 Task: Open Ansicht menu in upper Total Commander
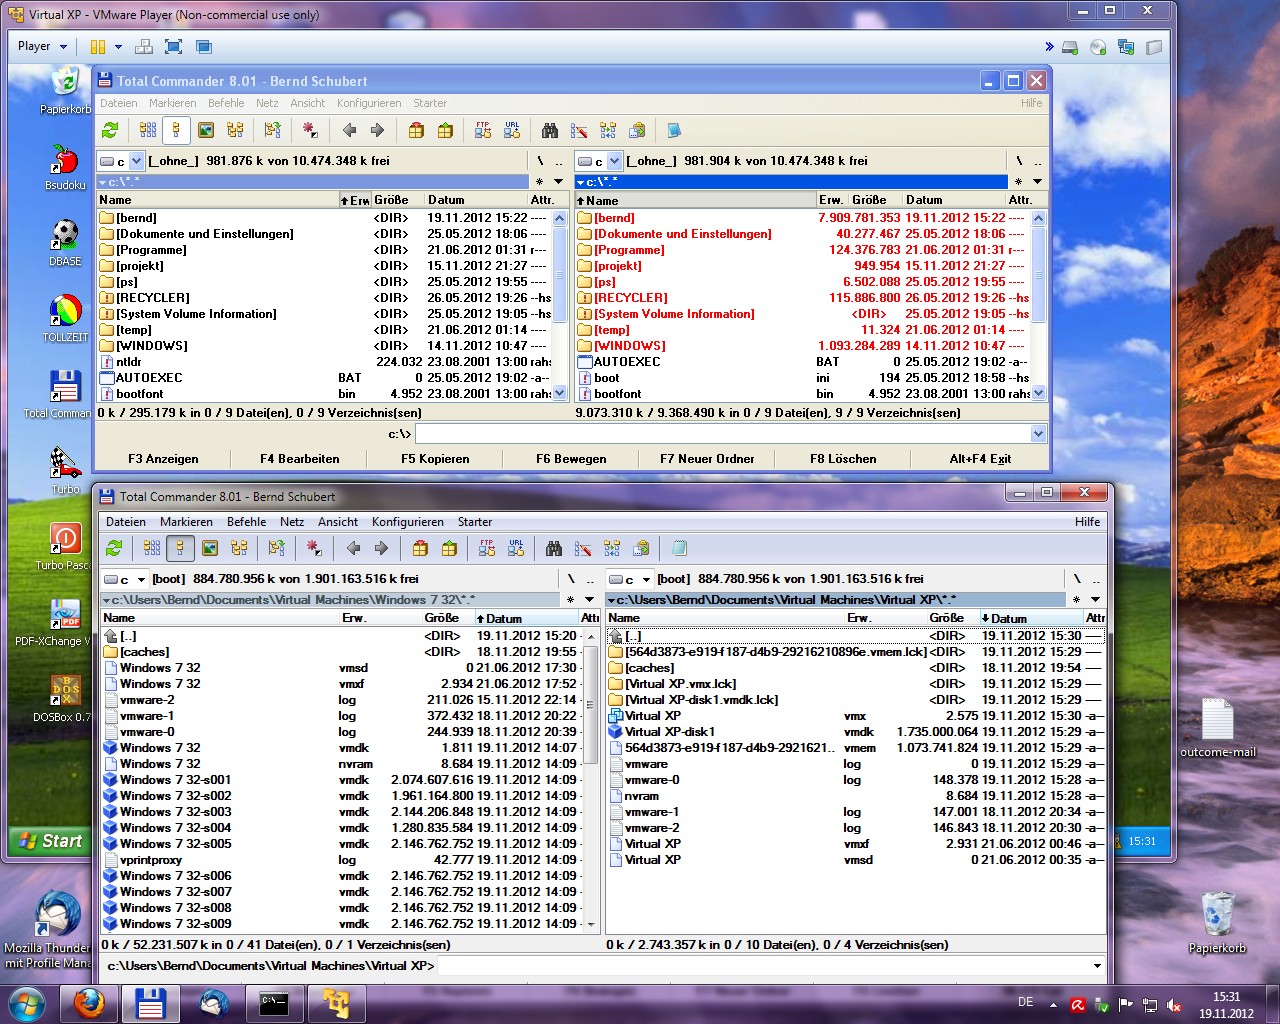(308, 103)
